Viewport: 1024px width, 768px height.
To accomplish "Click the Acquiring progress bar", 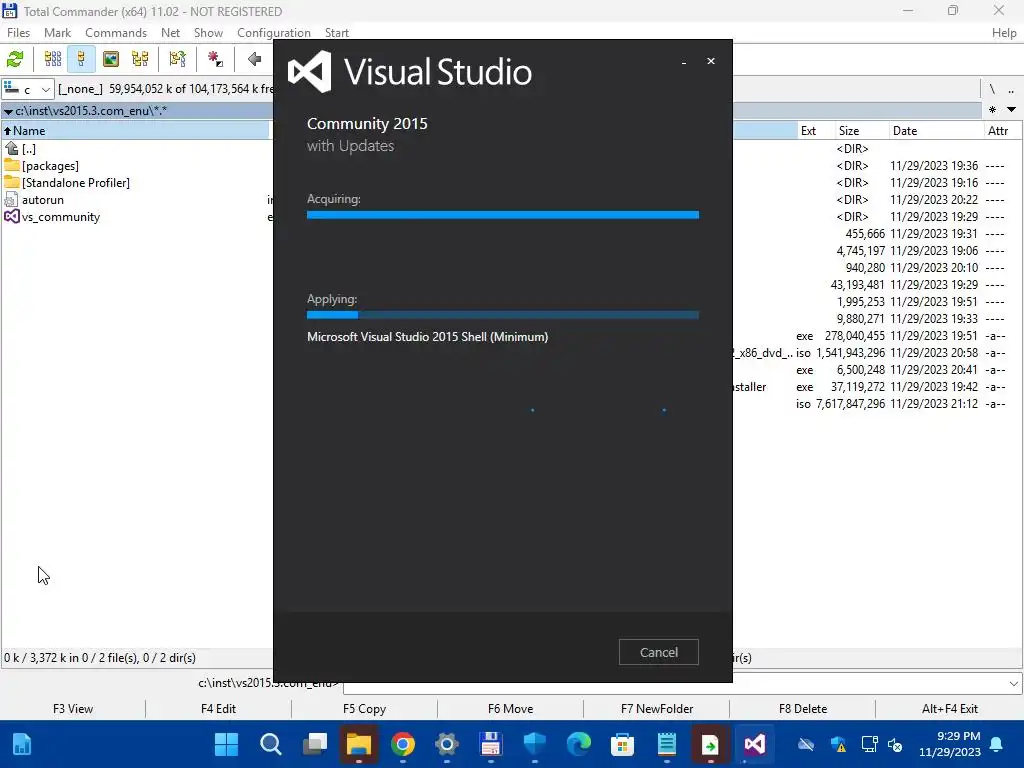I will click(503, 215).
